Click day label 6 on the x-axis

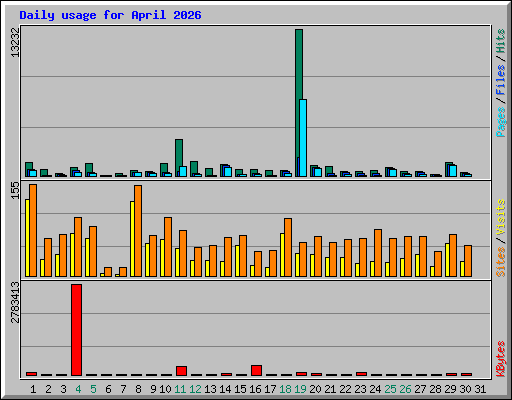[108, 389]
